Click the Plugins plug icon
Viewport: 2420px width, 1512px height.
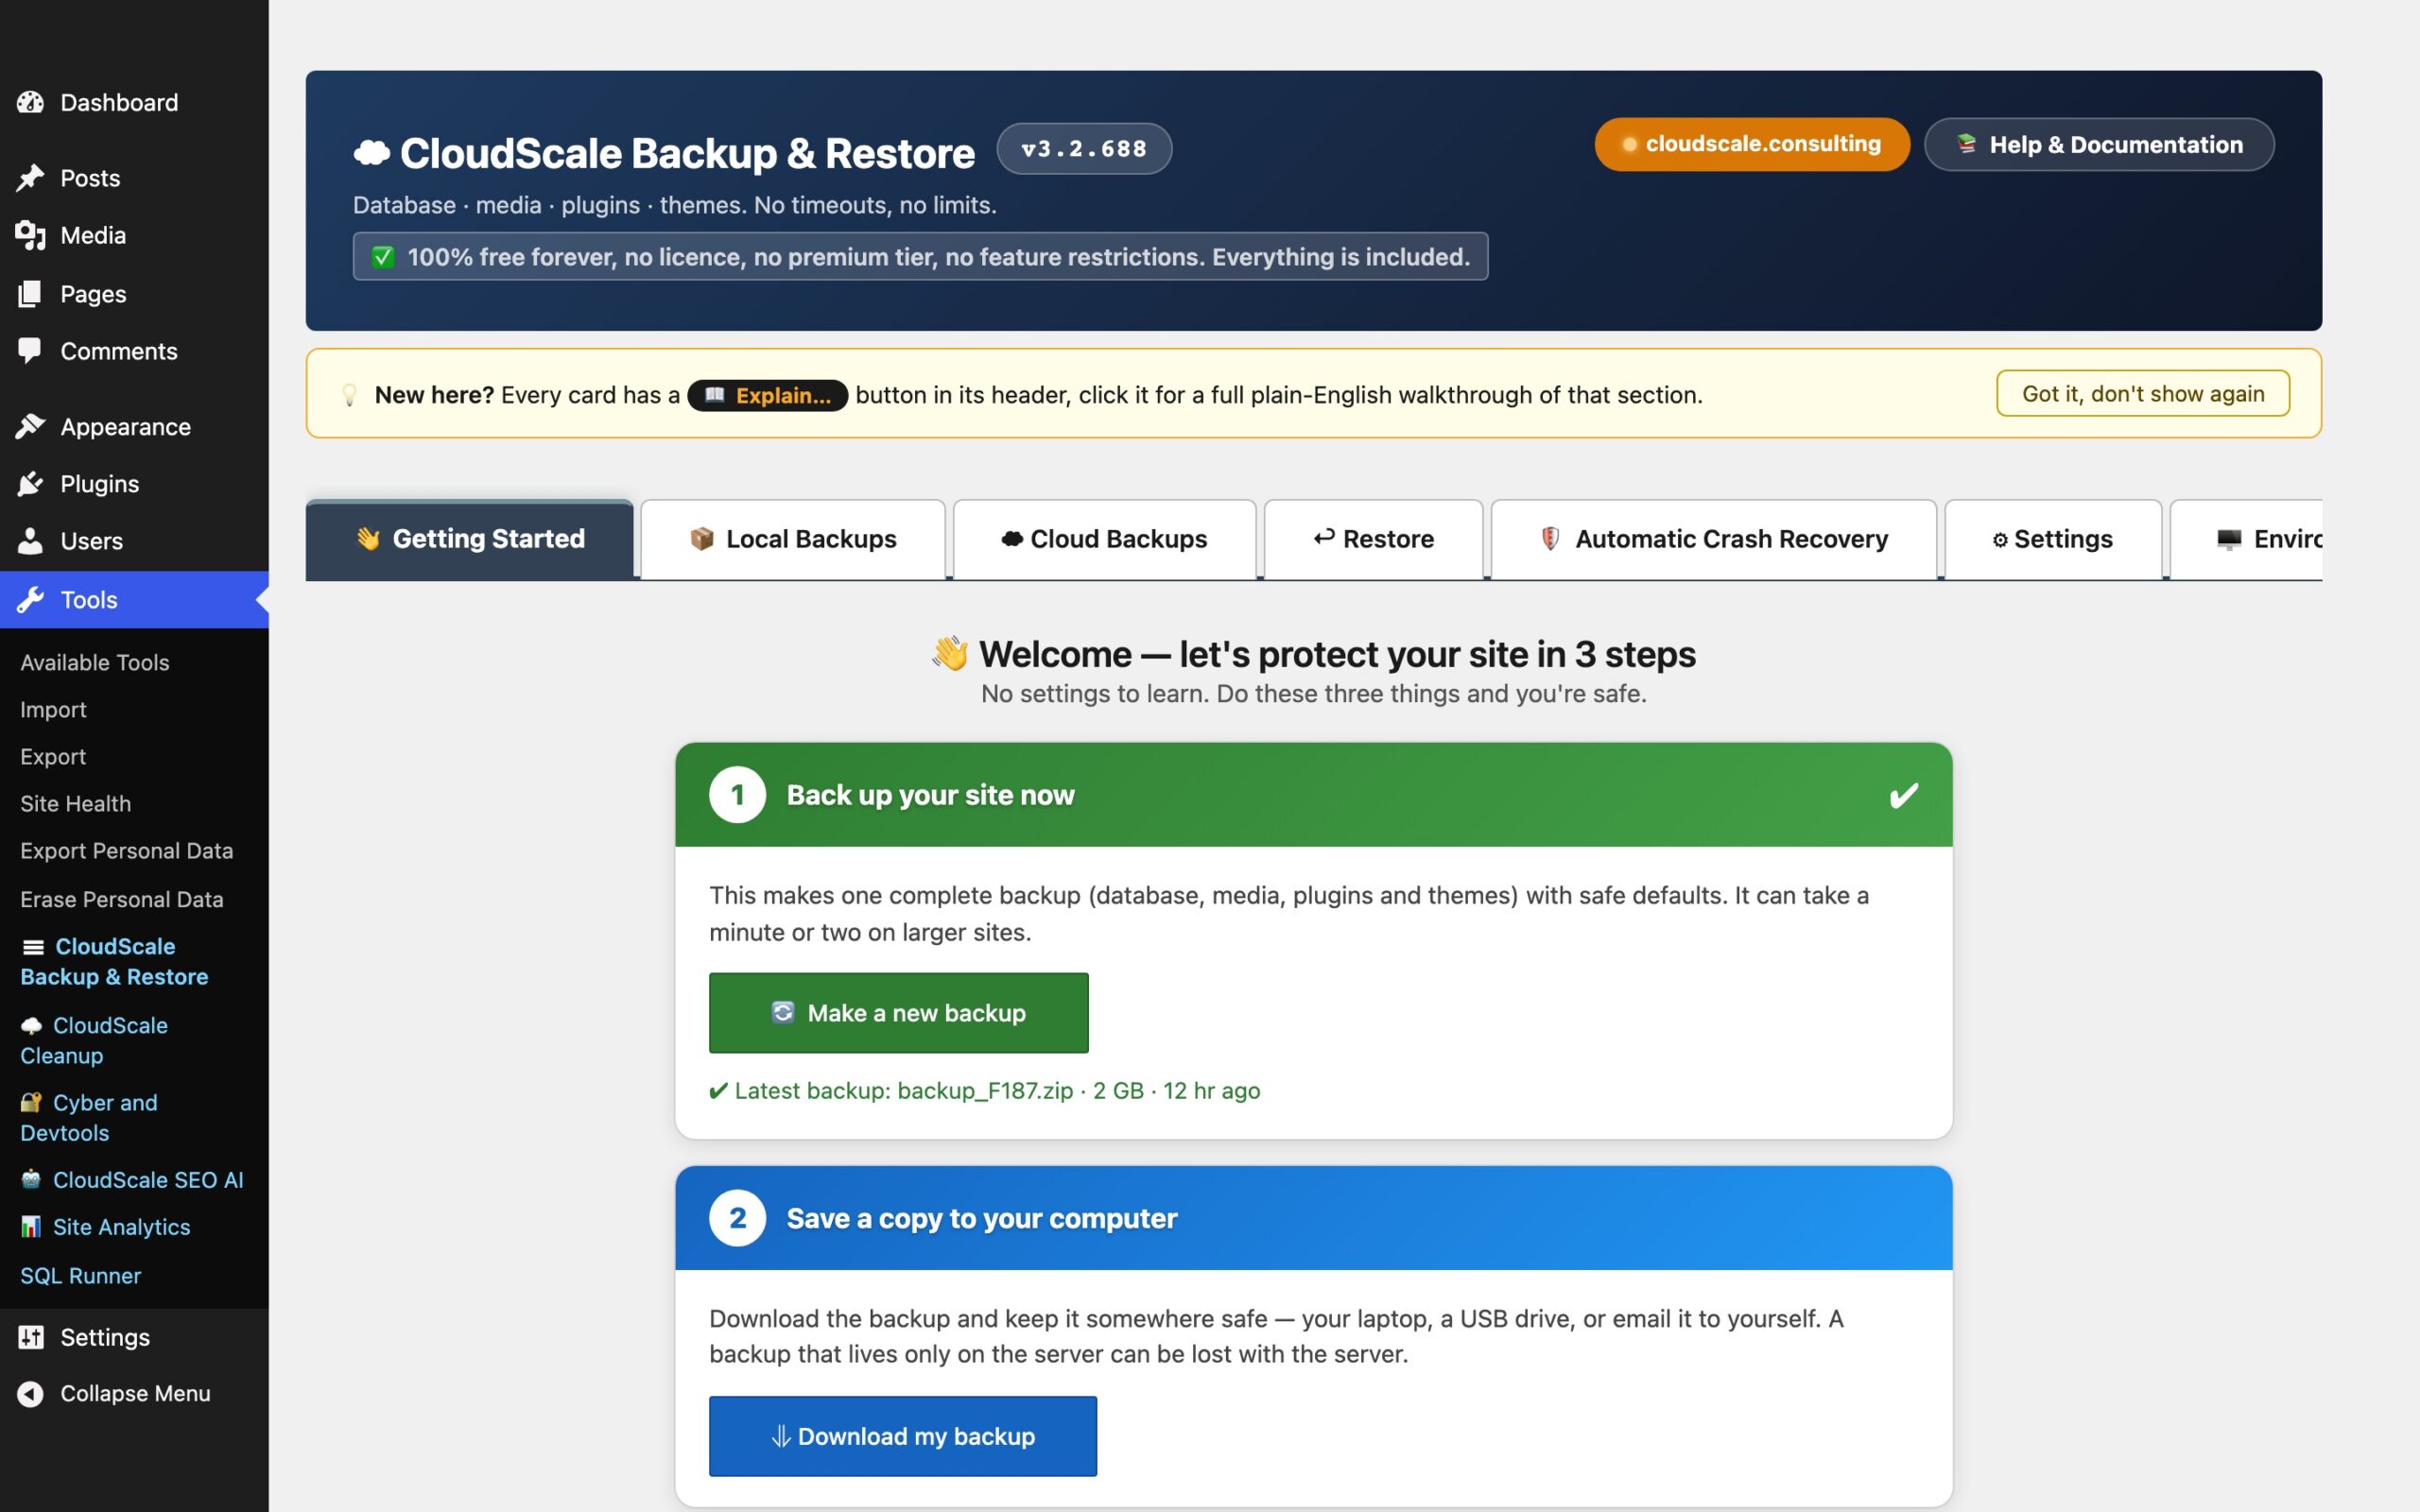(30, 484)
